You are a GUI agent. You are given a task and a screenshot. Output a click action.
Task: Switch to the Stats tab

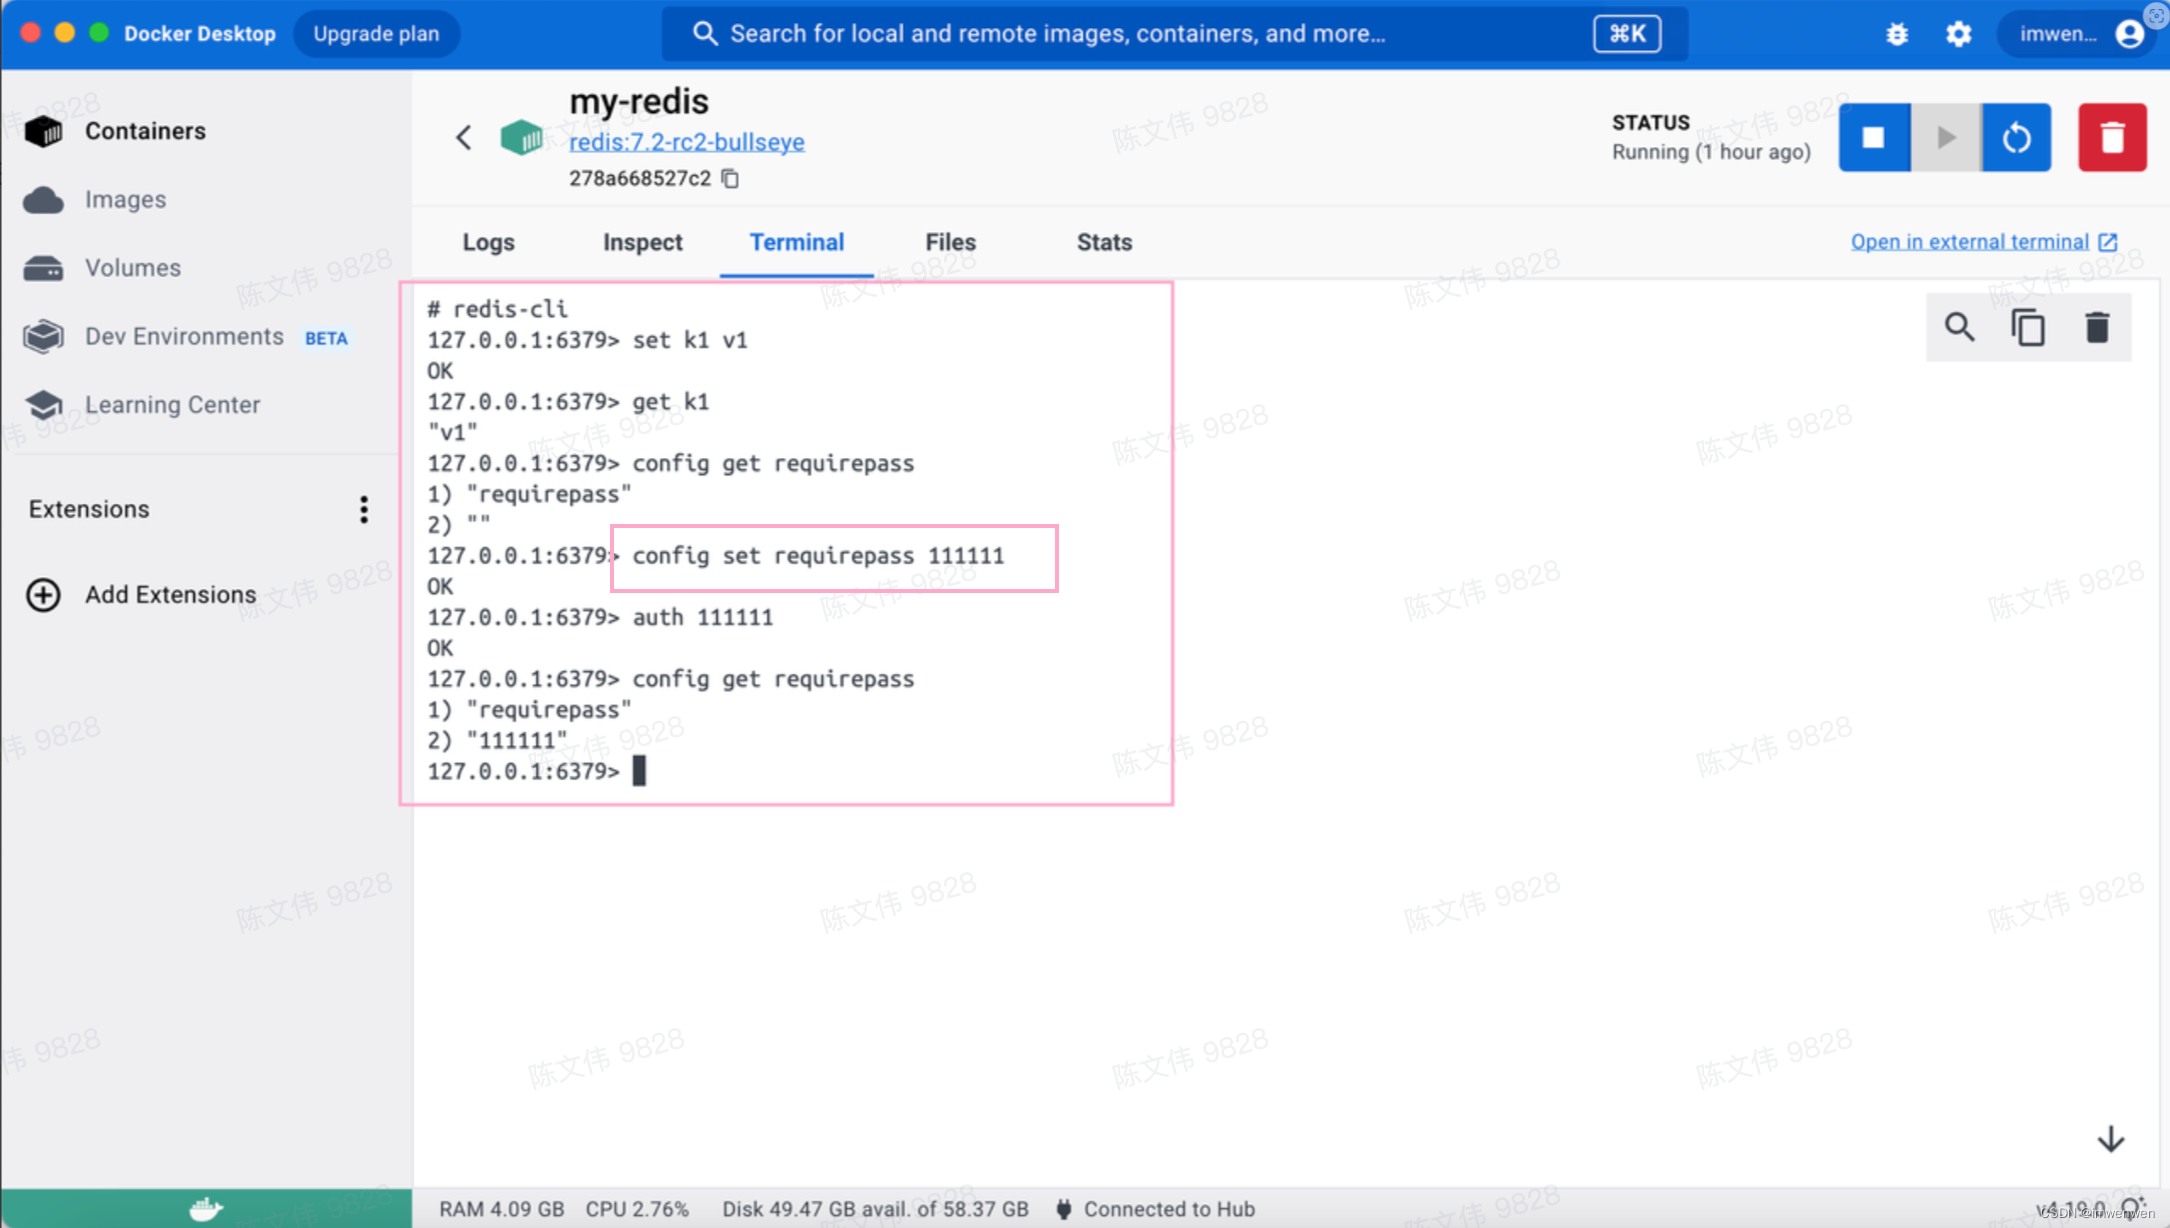[1104, 242]
